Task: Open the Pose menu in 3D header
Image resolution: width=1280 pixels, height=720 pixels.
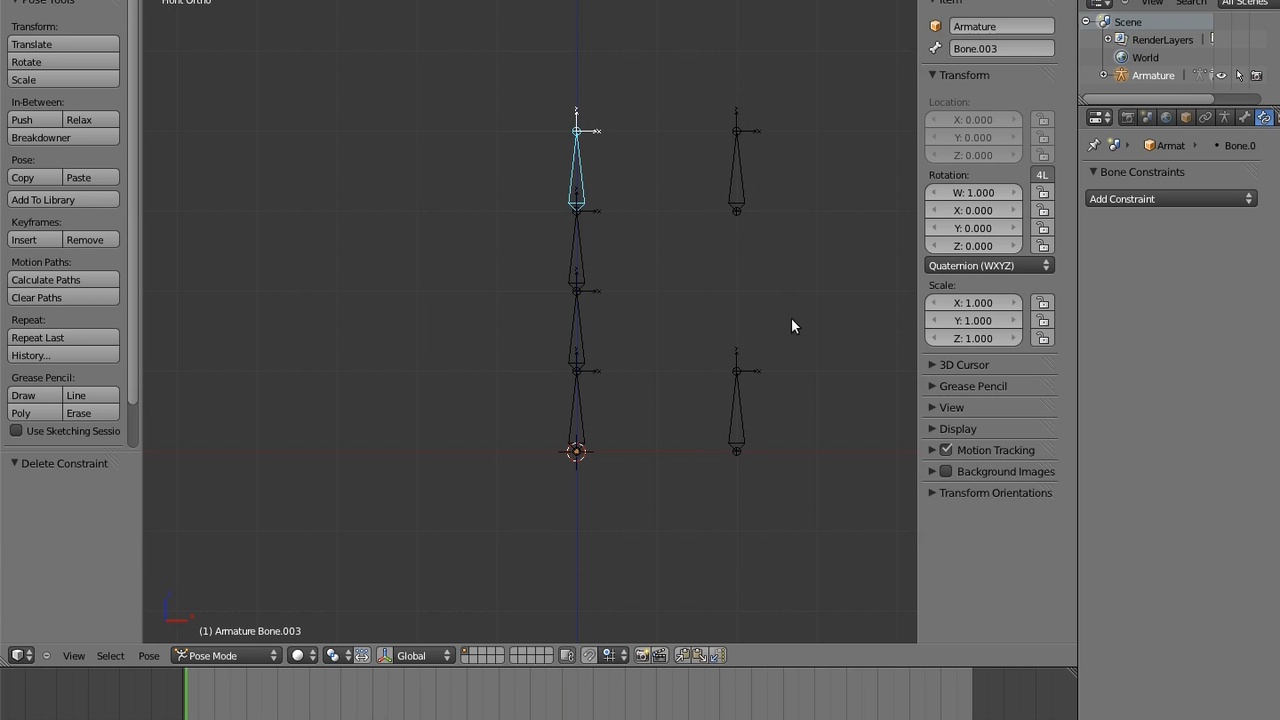Action: pyautogui.click(x=149, y=656)
